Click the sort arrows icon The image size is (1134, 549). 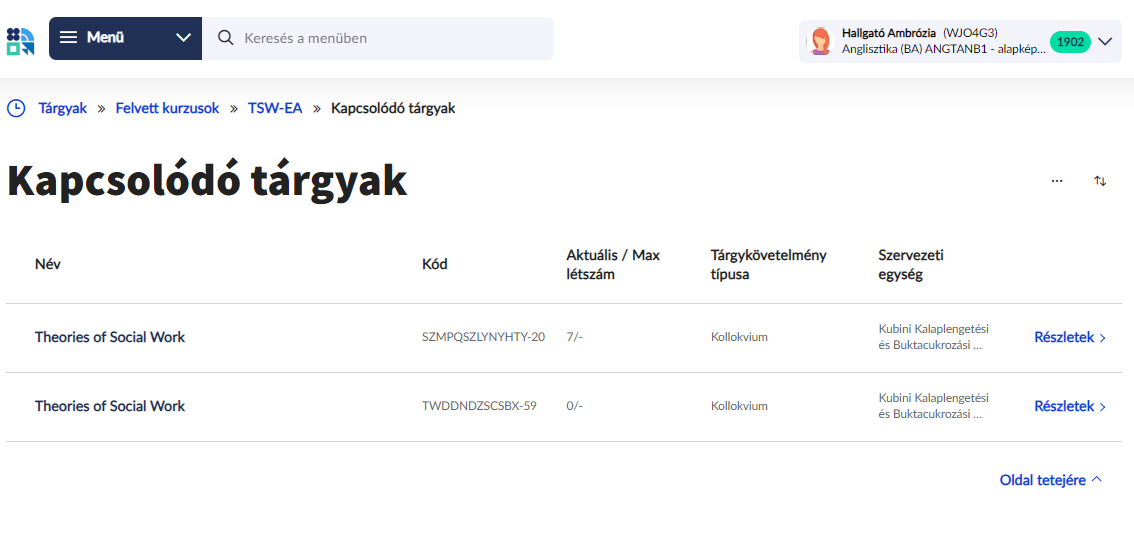pyautogui.click(x=1100, y=181)
